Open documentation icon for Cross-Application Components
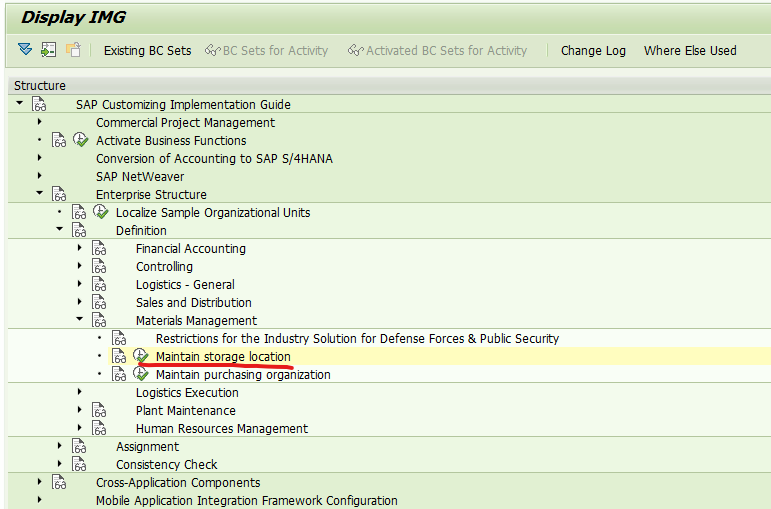771x509 pixels. pyautogui.click(x=59, y=482)
